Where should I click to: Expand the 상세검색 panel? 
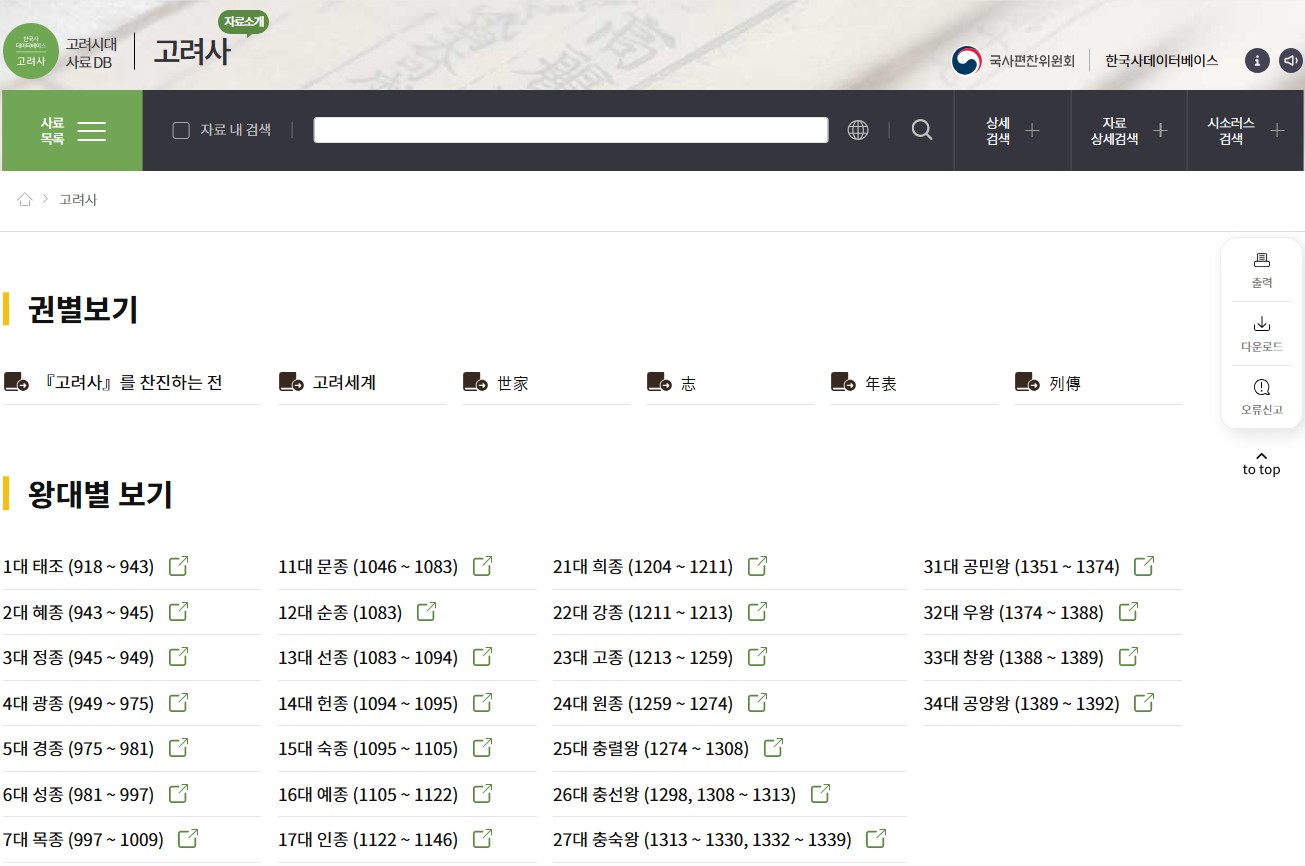tap(1012, 131)
